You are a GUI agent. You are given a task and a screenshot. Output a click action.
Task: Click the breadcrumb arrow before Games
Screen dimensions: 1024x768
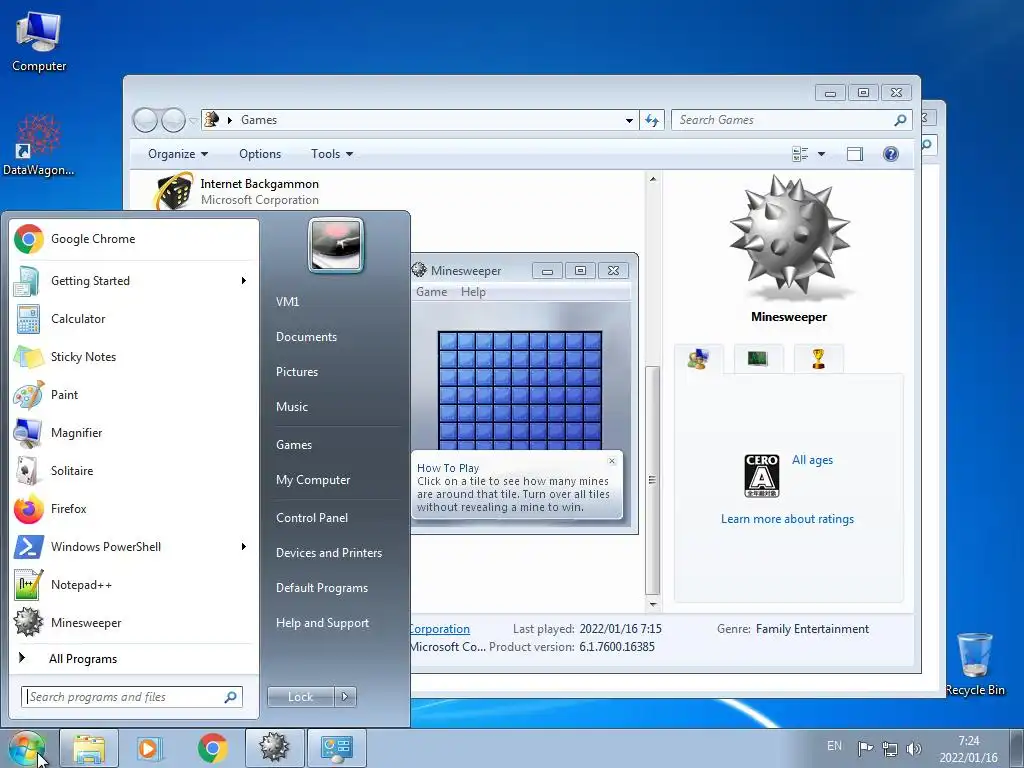230,120
